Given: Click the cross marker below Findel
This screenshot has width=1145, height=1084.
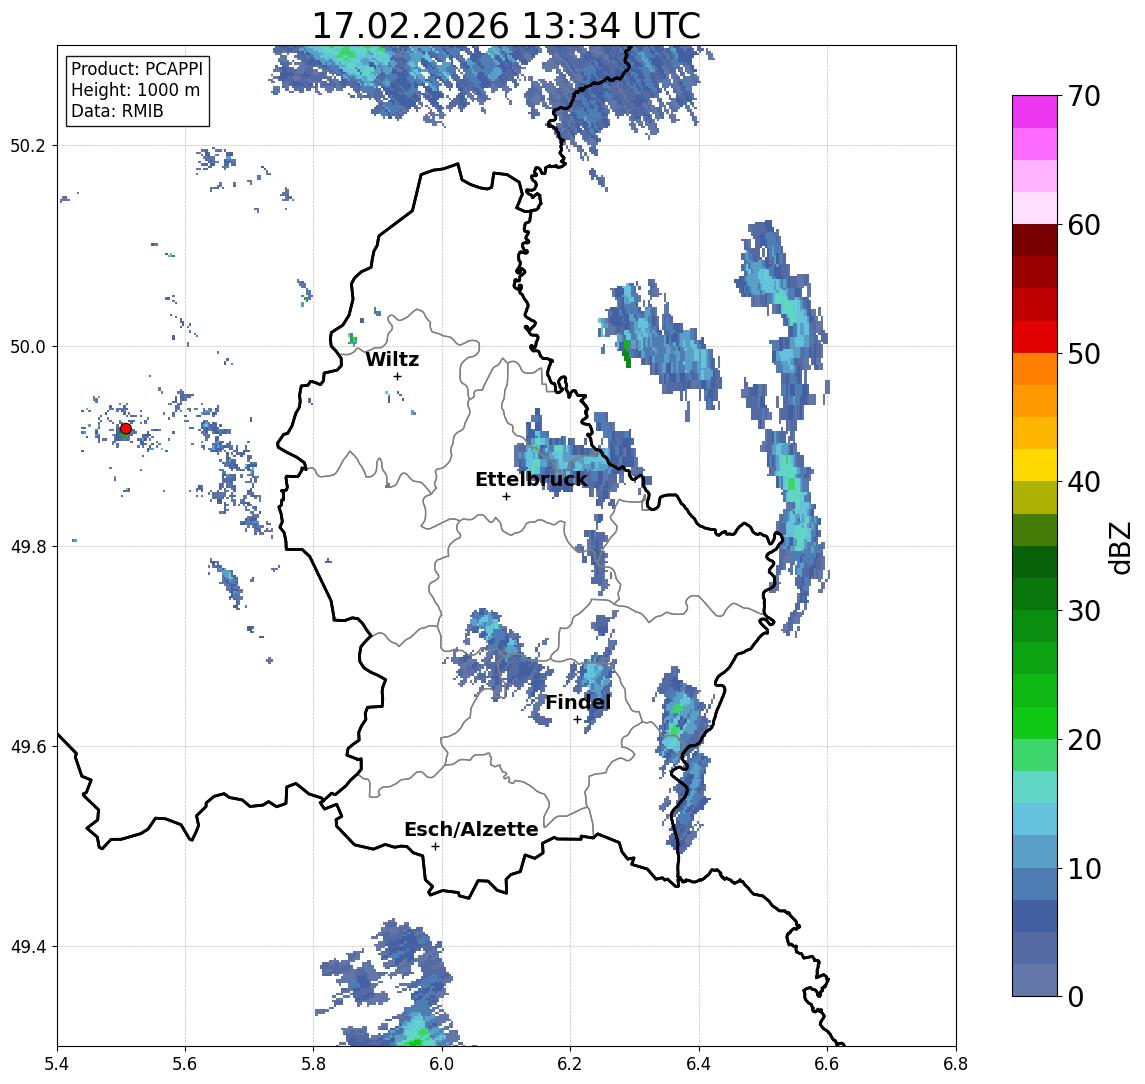Looking at the screenshot, I should tap(577, 720).
